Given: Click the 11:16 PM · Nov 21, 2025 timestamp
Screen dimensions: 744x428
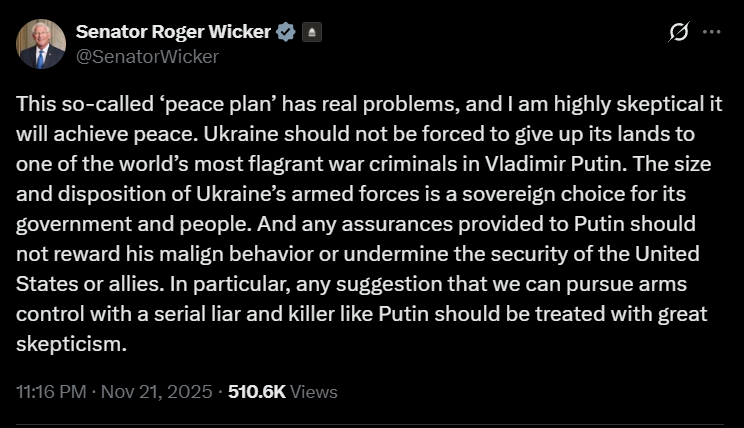Looking at the screenshot, I should (x=112, y=392).
